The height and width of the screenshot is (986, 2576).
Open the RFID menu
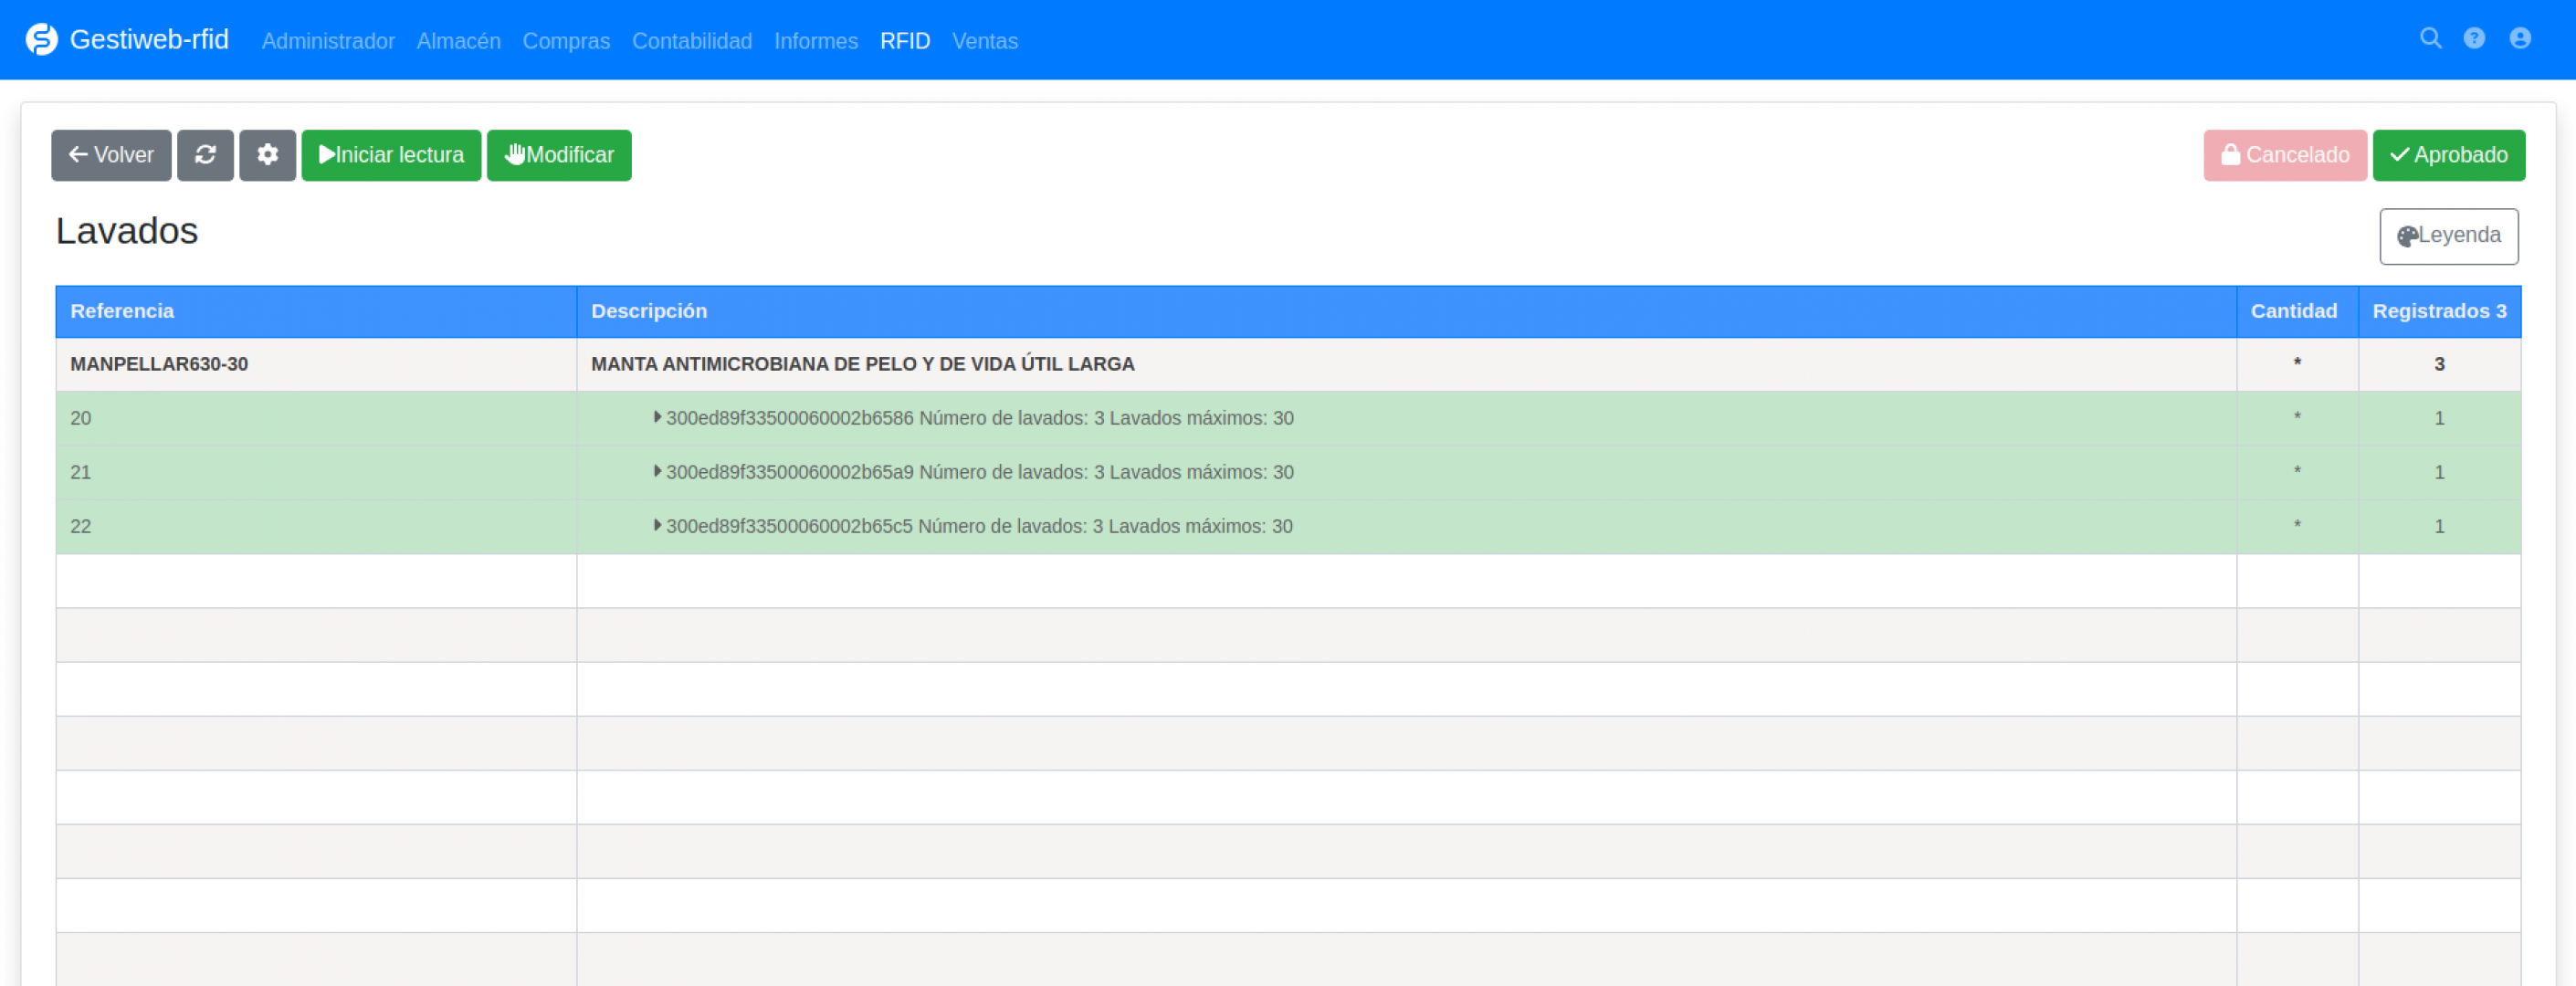tap(905, 41)
